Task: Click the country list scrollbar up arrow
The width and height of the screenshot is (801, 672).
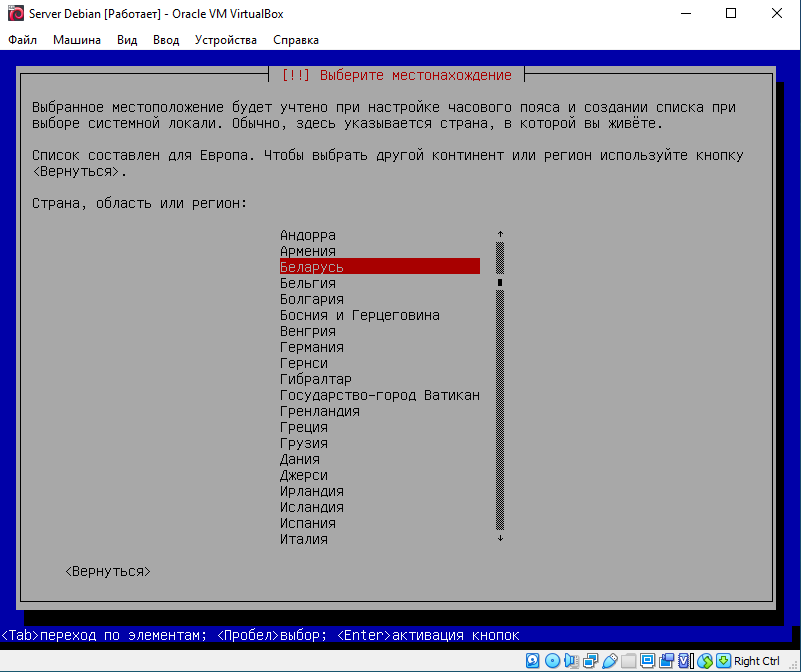Action: pos(500,235)
